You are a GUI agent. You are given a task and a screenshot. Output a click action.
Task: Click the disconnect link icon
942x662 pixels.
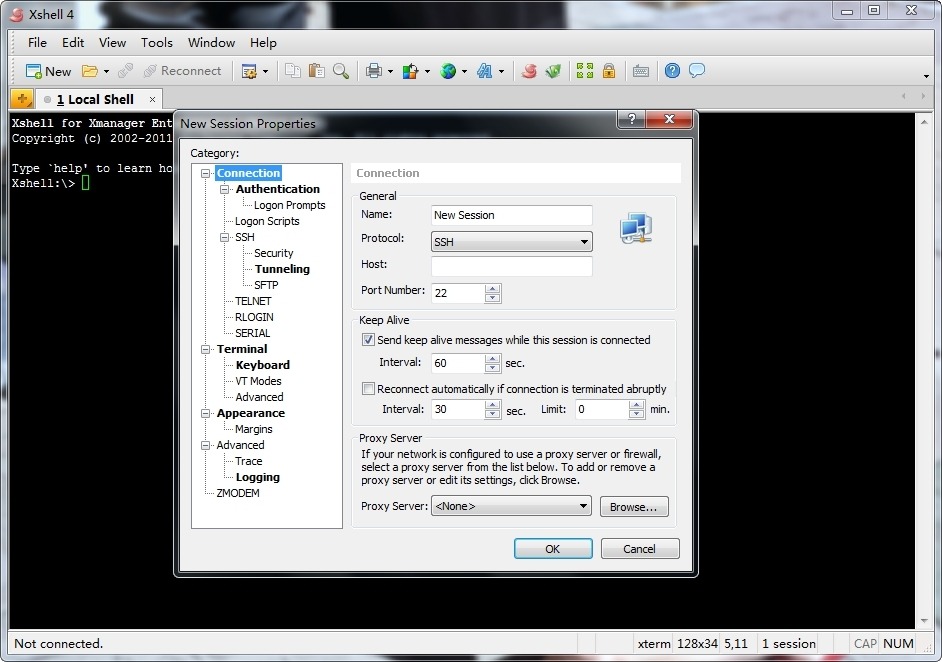(125, 71)
